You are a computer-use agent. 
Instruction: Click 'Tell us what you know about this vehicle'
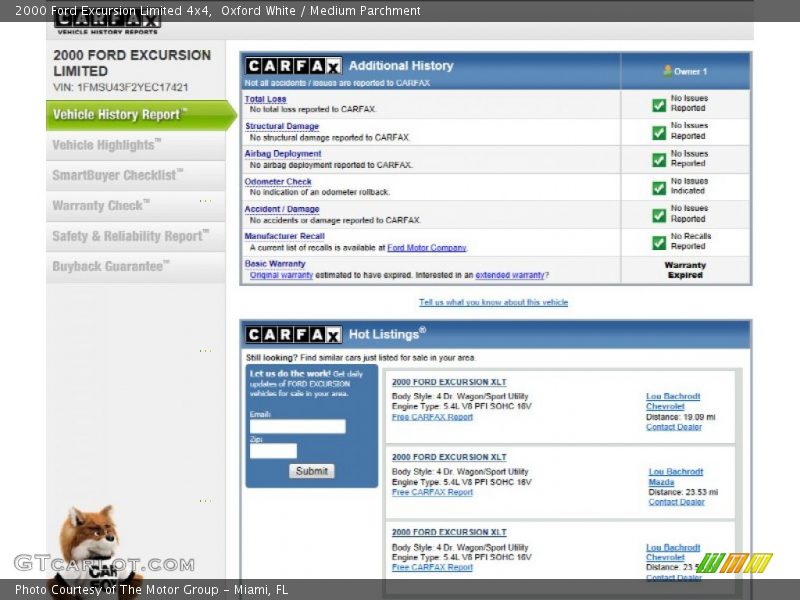(x=493, y=303)
